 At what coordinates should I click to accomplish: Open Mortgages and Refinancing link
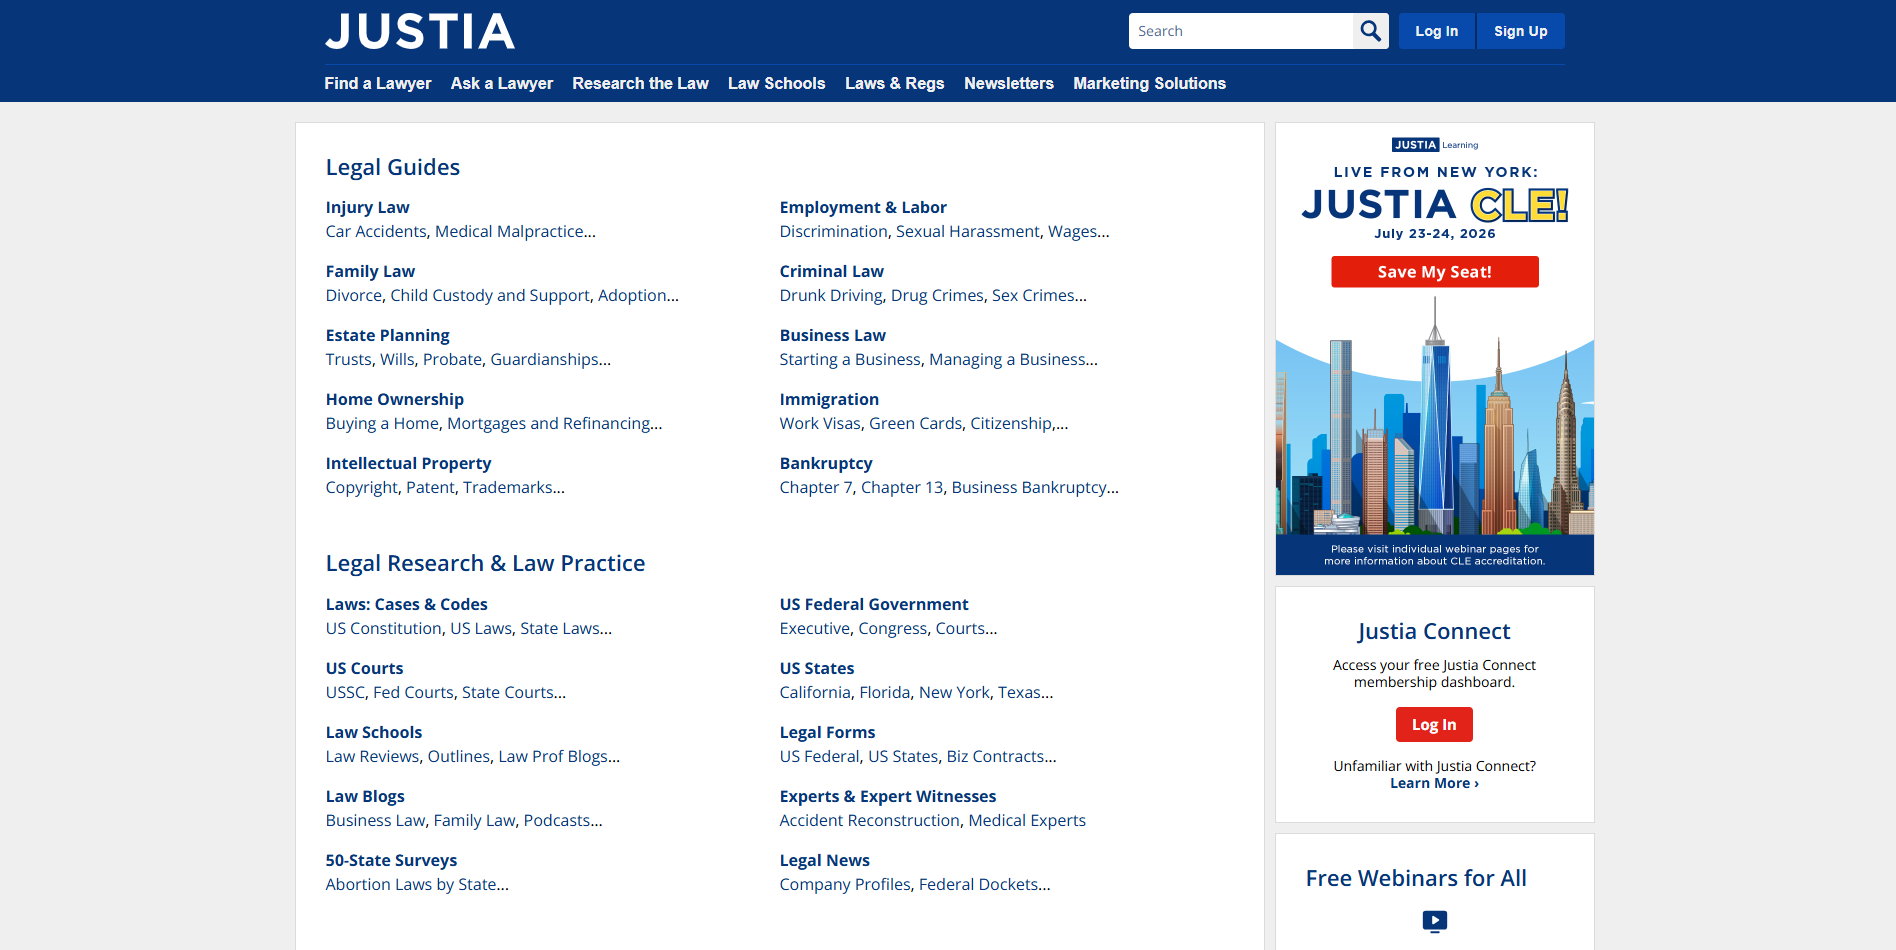point(549,423)
